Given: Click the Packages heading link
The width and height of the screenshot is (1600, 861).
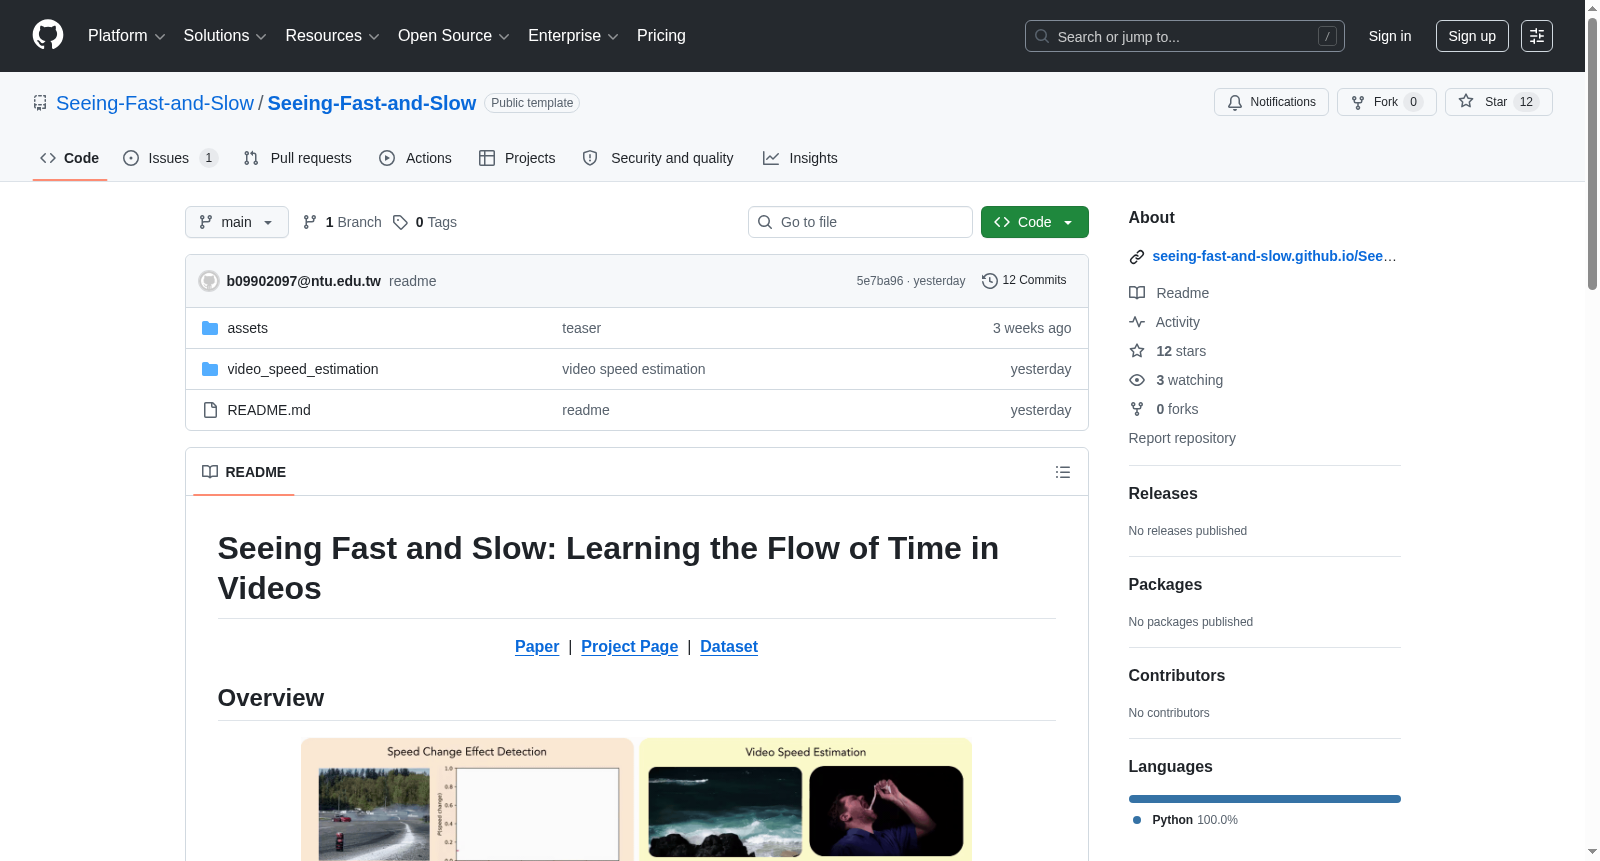Looking at the screenshot, I should (x=1165, y=585).
